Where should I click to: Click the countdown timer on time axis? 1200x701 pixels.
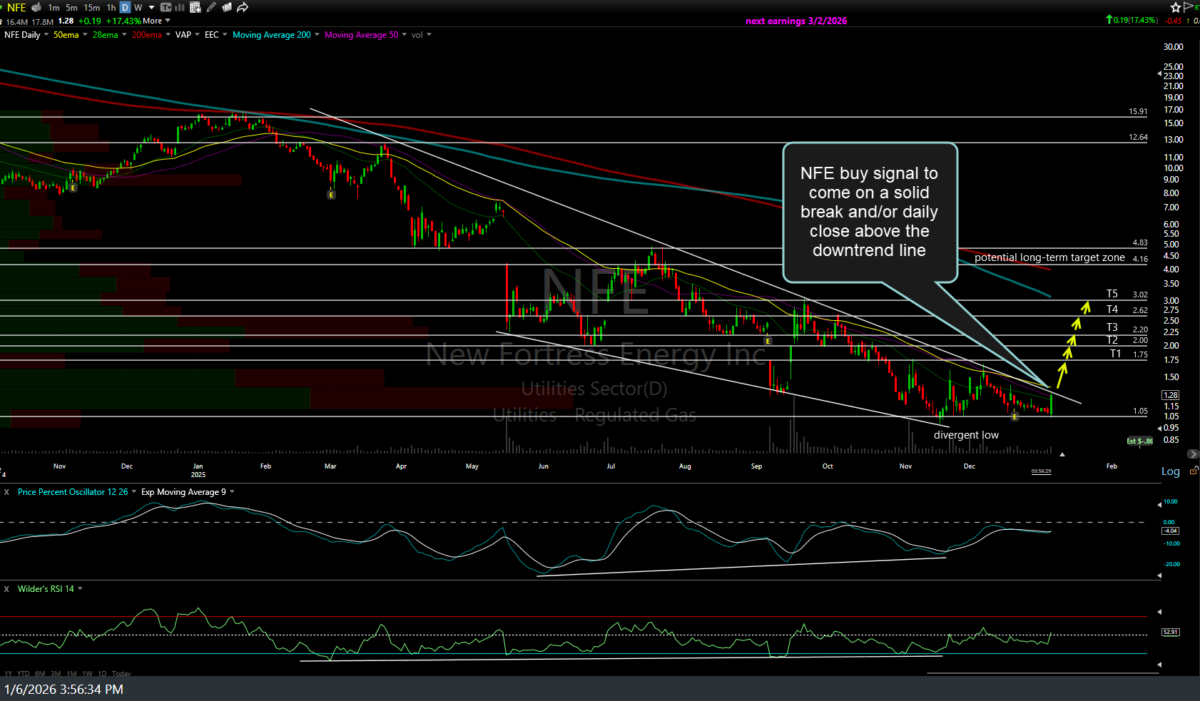click(1041, 471)
